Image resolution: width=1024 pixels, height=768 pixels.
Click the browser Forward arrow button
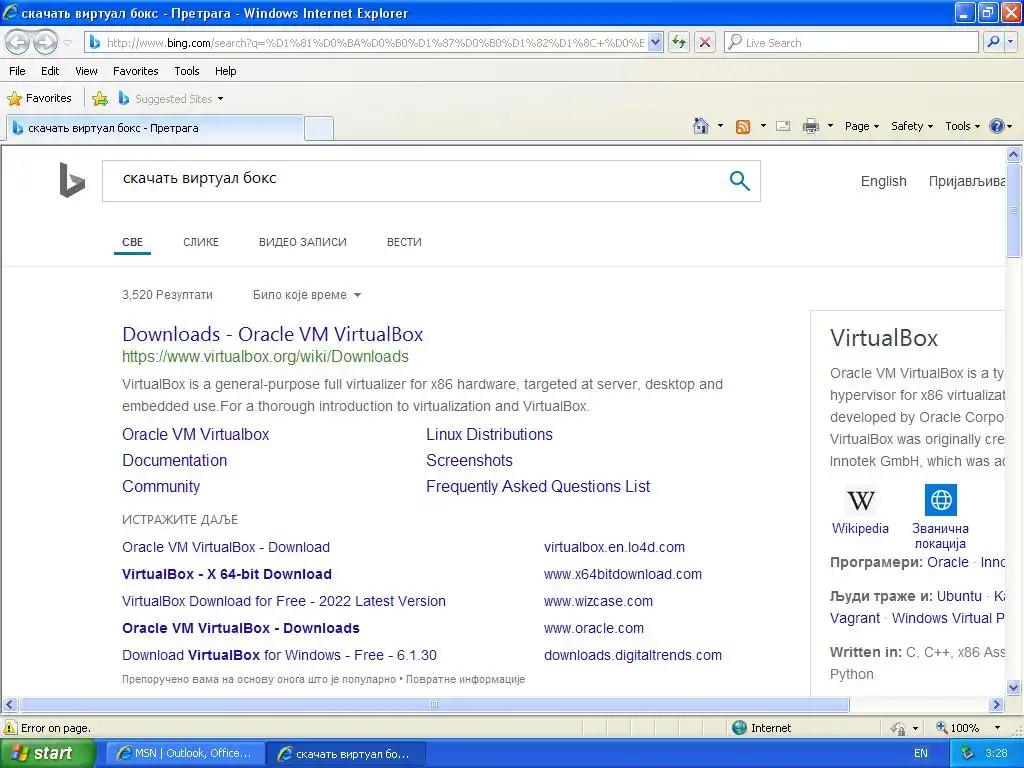point(45,43)
